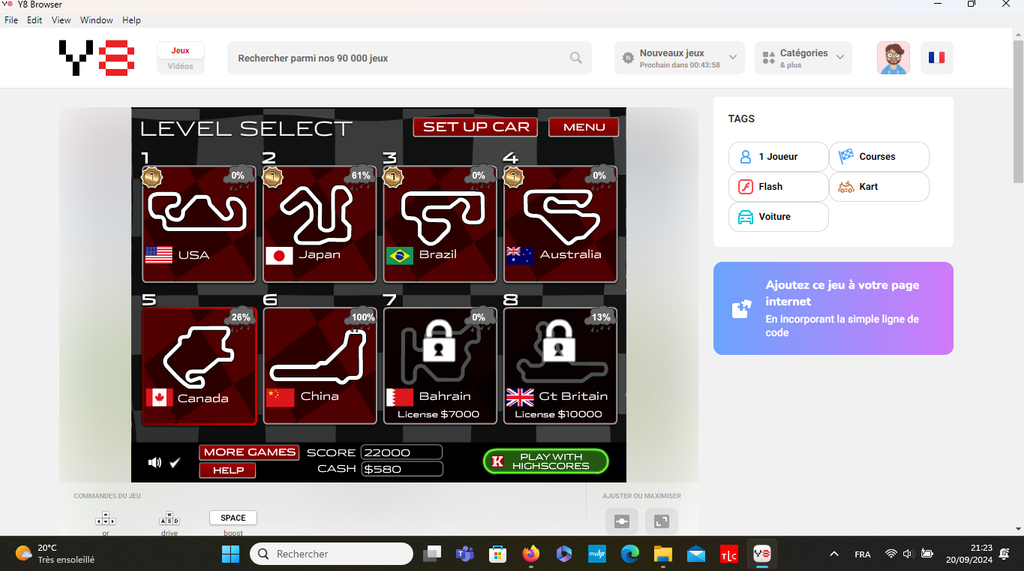Switch to the Jeux tab
Image resolution: width=1024 pixels, height=571 pixels.
180,50
